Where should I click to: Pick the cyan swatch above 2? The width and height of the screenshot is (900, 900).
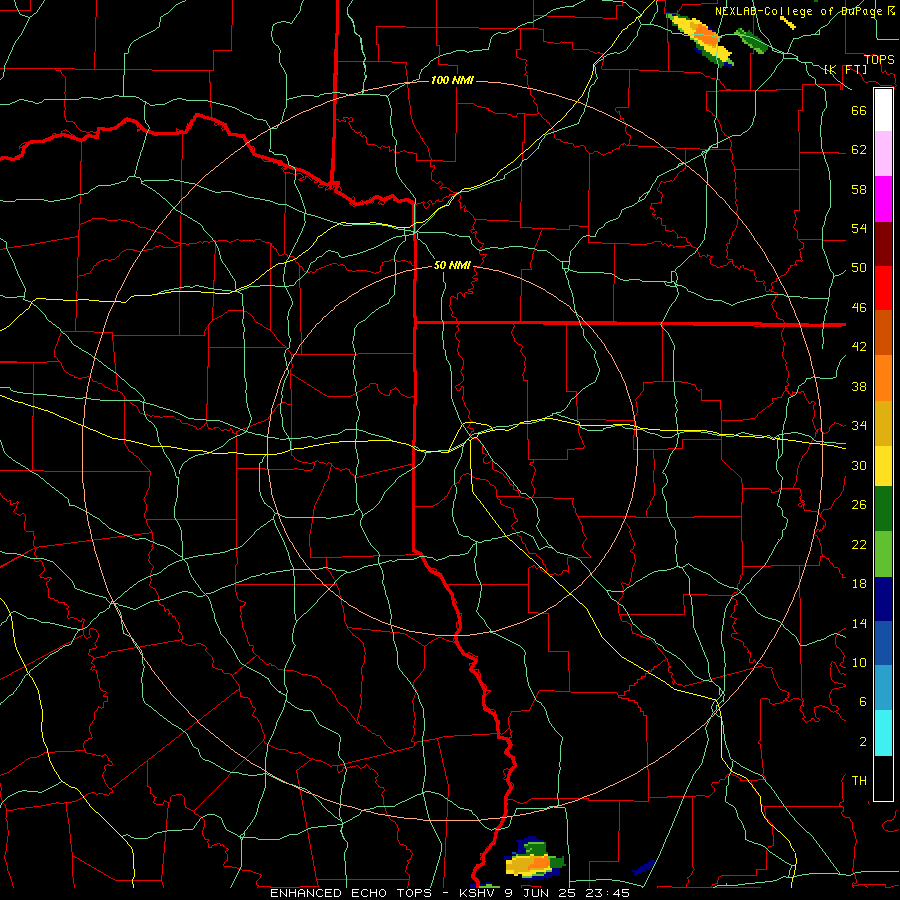883,733
